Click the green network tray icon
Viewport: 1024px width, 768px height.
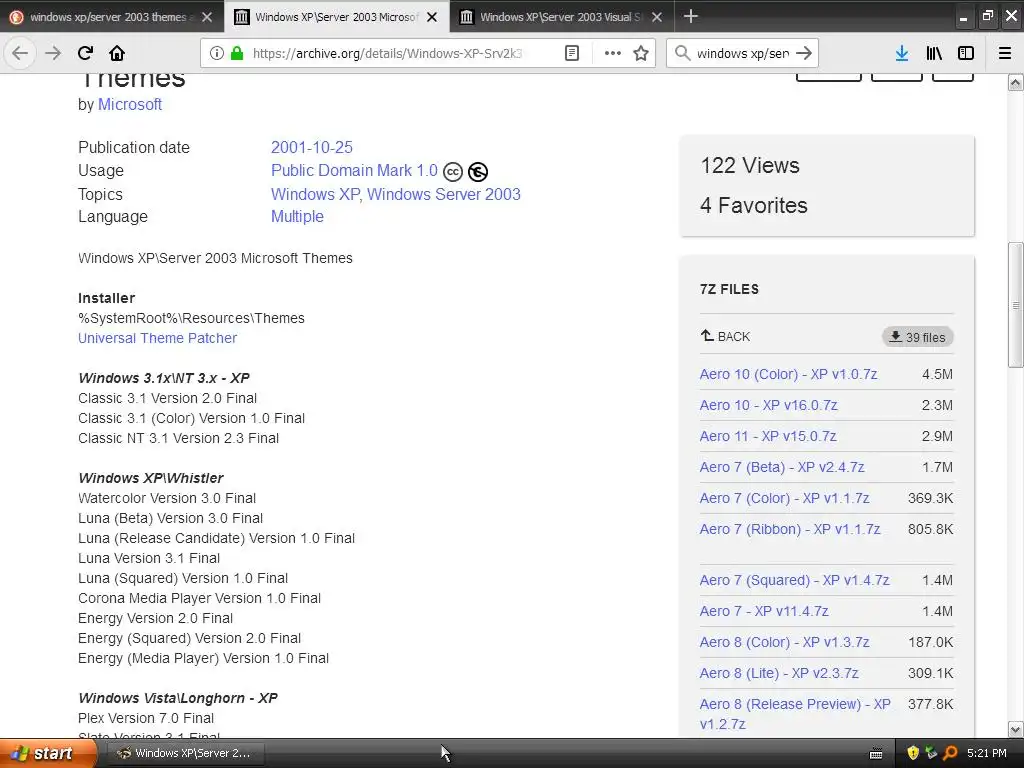931,753
